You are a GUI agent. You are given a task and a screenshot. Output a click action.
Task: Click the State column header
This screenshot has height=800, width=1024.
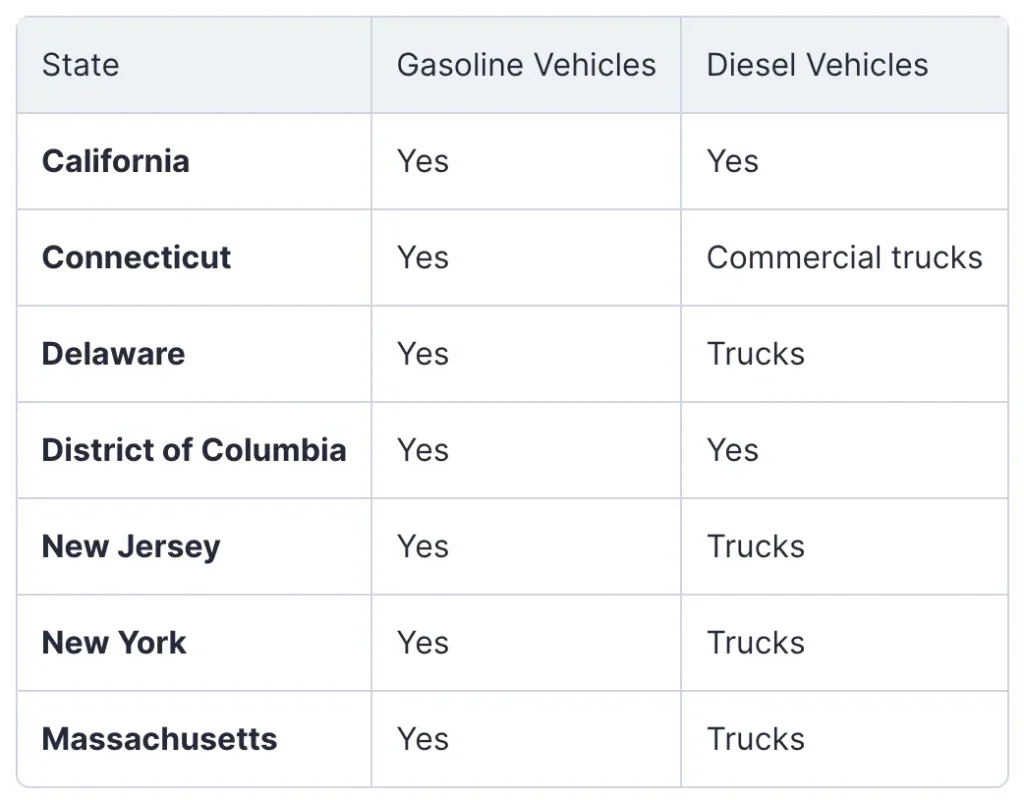(80, 65)
